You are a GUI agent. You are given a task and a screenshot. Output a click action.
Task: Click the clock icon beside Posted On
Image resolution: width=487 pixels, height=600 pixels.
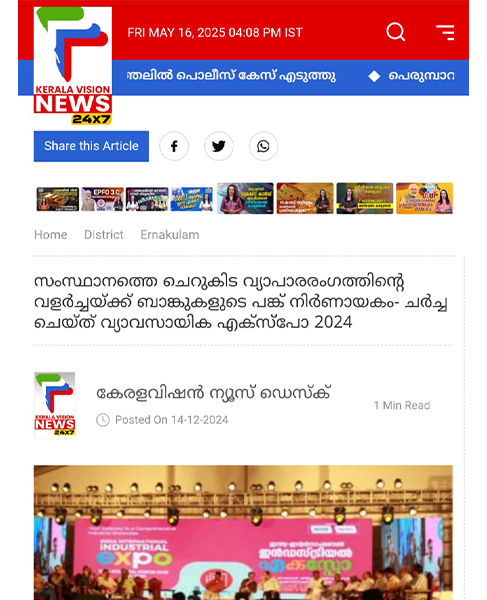(103, 420)
